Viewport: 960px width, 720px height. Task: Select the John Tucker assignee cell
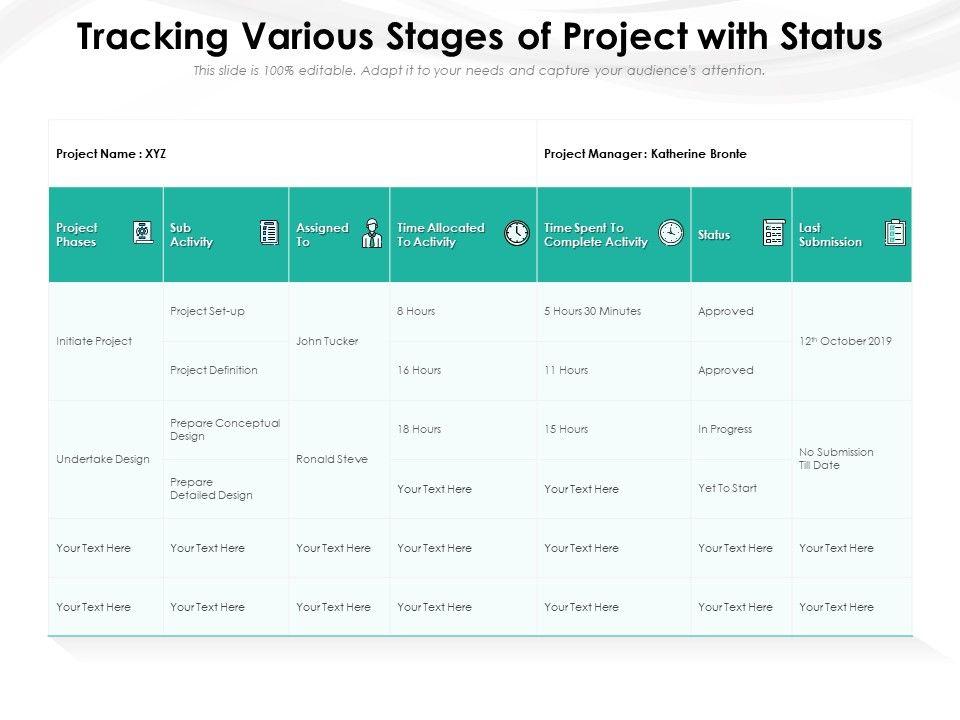tap(327, 341)
